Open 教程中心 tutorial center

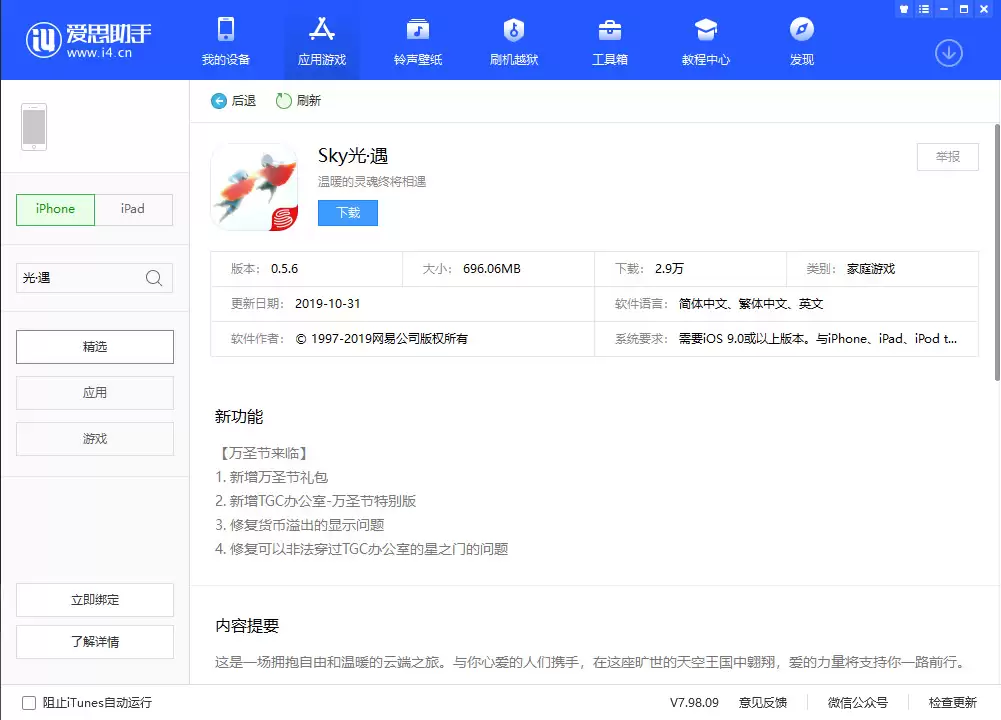click(705, 41)
